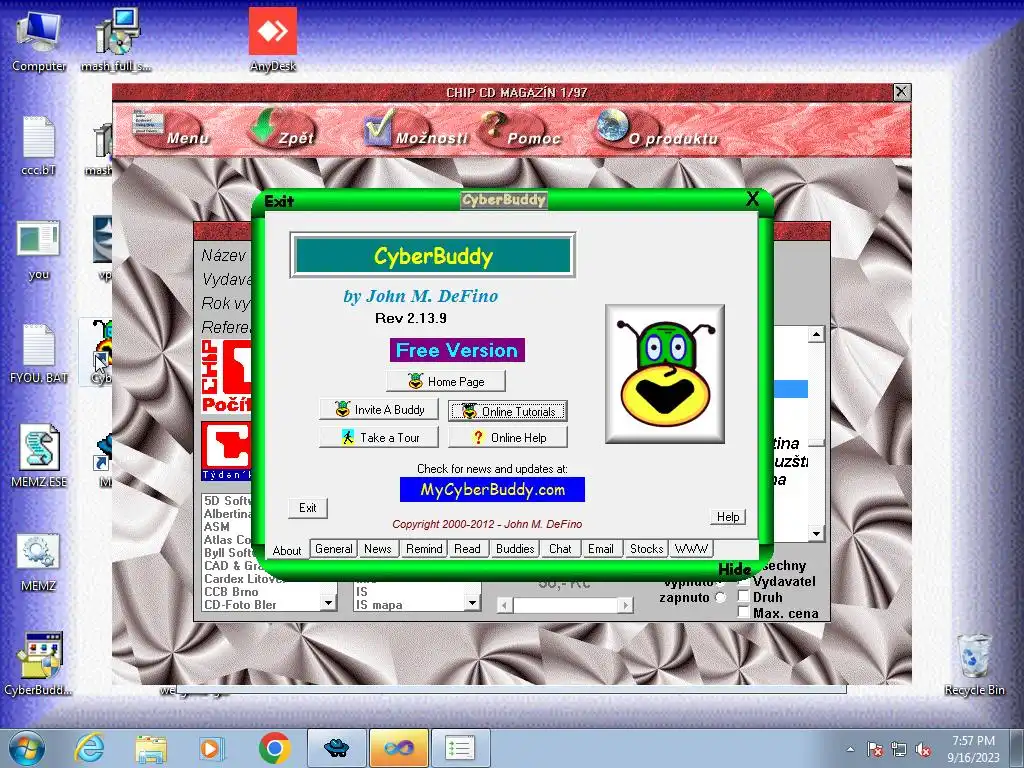Select the mash_full_s desktop icon
The image size is (1024, 768).
click(x=116, y=41)
